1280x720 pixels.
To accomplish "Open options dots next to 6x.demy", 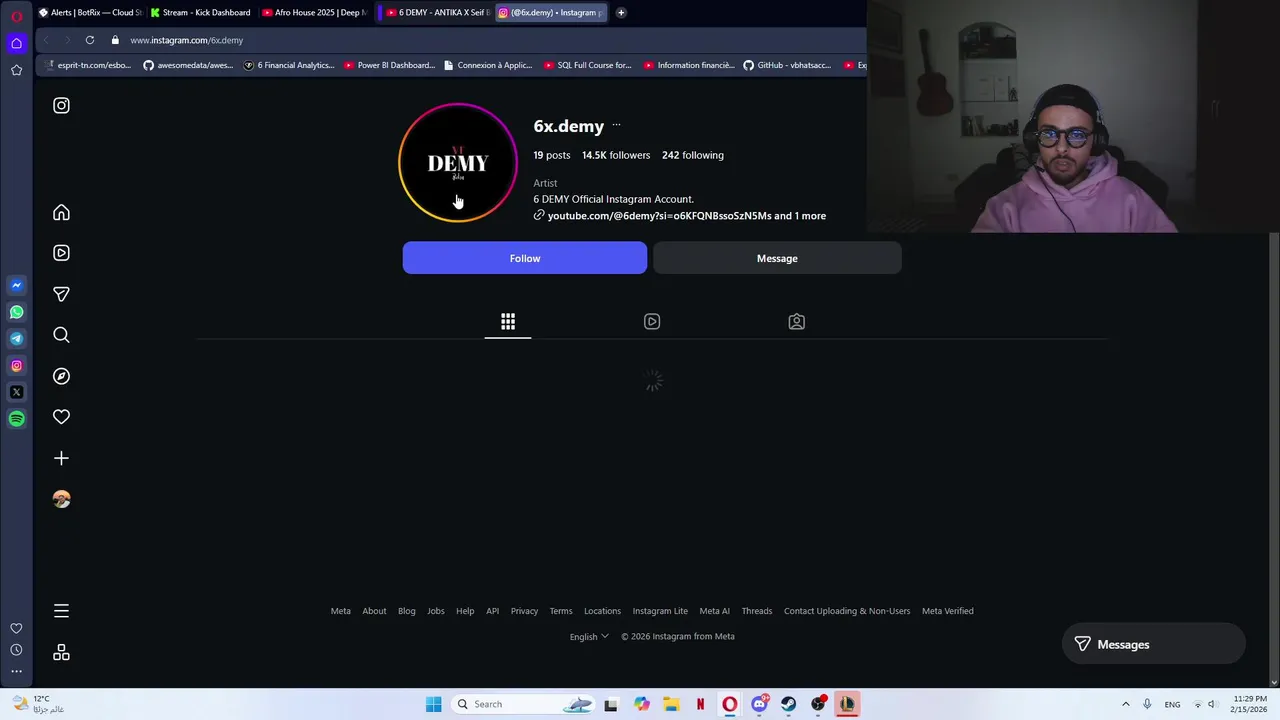I will tap(616, 126).
